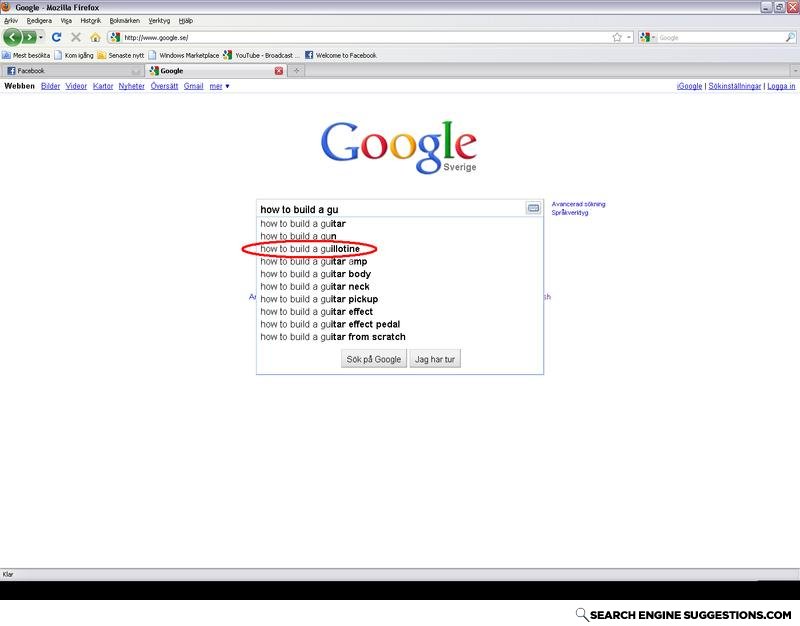Click the Jag har tur button
This screenshot has height=626, width=800.
click(x=435, y=359)
